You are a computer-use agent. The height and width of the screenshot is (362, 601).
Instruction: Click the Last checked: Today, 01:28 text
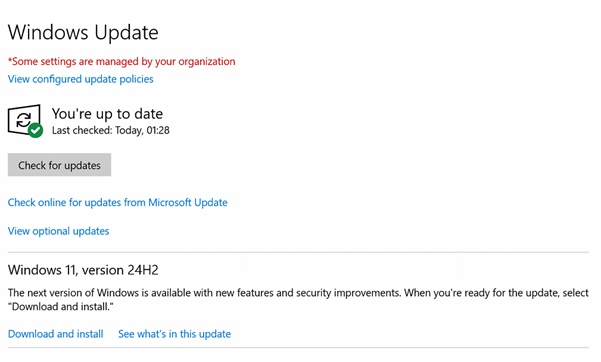tap(111, 130)
